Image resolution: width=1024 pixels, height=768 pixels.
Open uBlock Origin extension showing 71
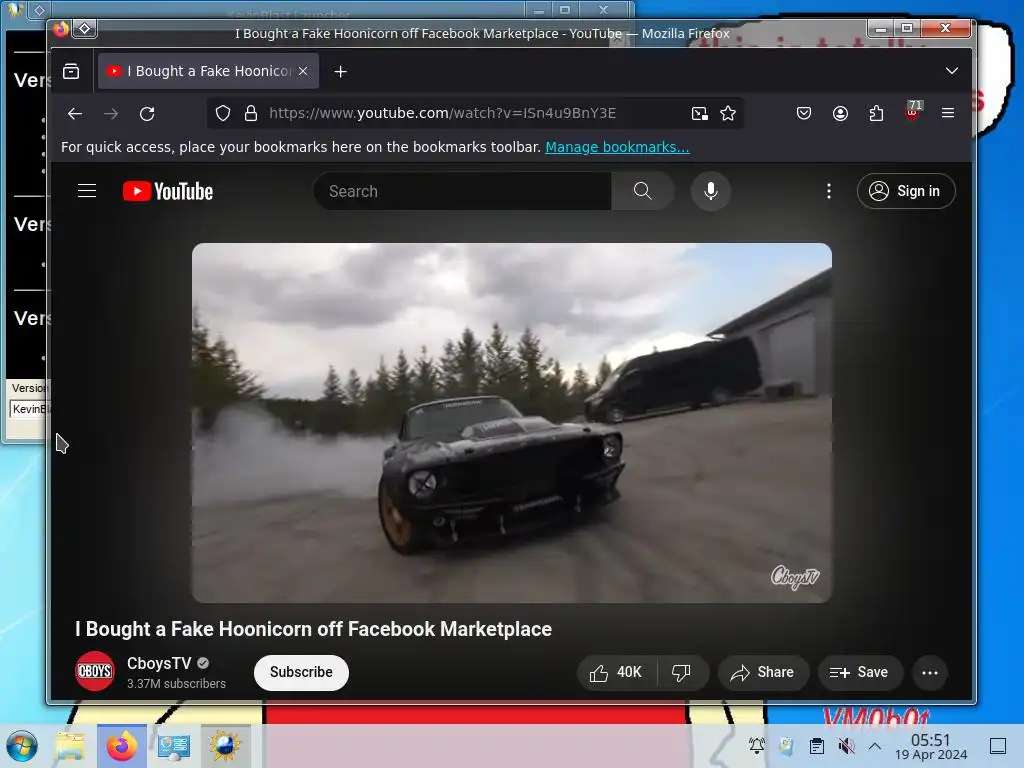tap(912, 112)
